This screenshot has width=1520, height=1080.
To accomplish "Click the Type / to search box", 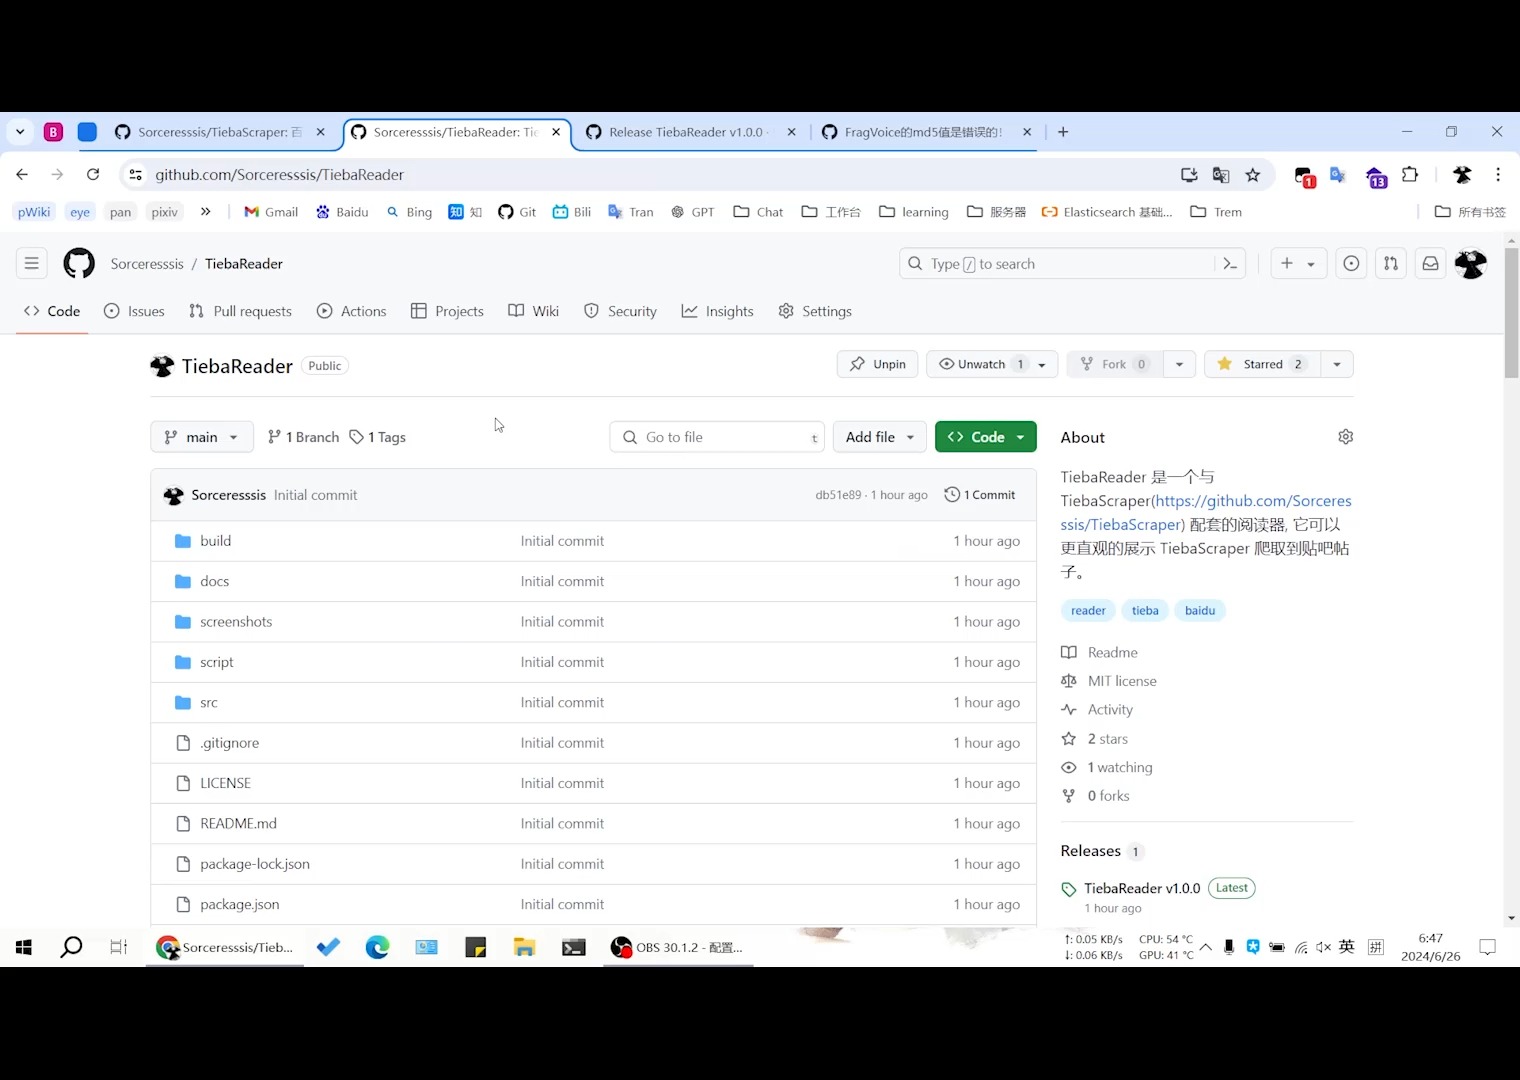I will pyautogui.click(x=1057, y=264).
